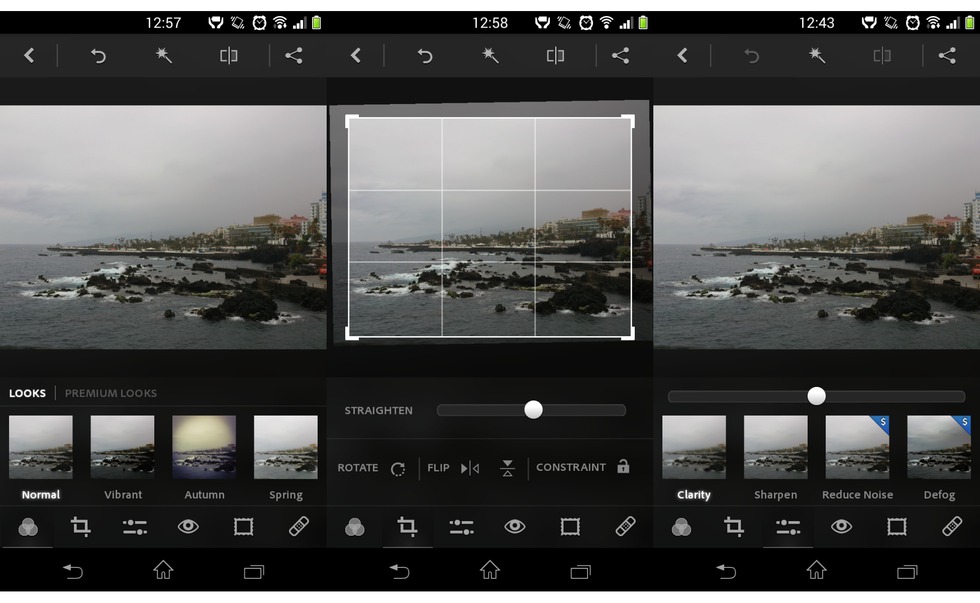The image size is (980, 603).
Task: Tap the back arrow in the middle screen
Action: (356, 56)
